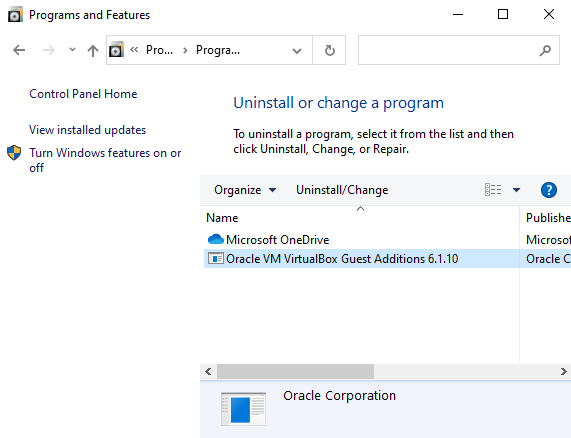Click the address bar Programs icon
Screen dimensions: 571x438
(x=117, y=50)
